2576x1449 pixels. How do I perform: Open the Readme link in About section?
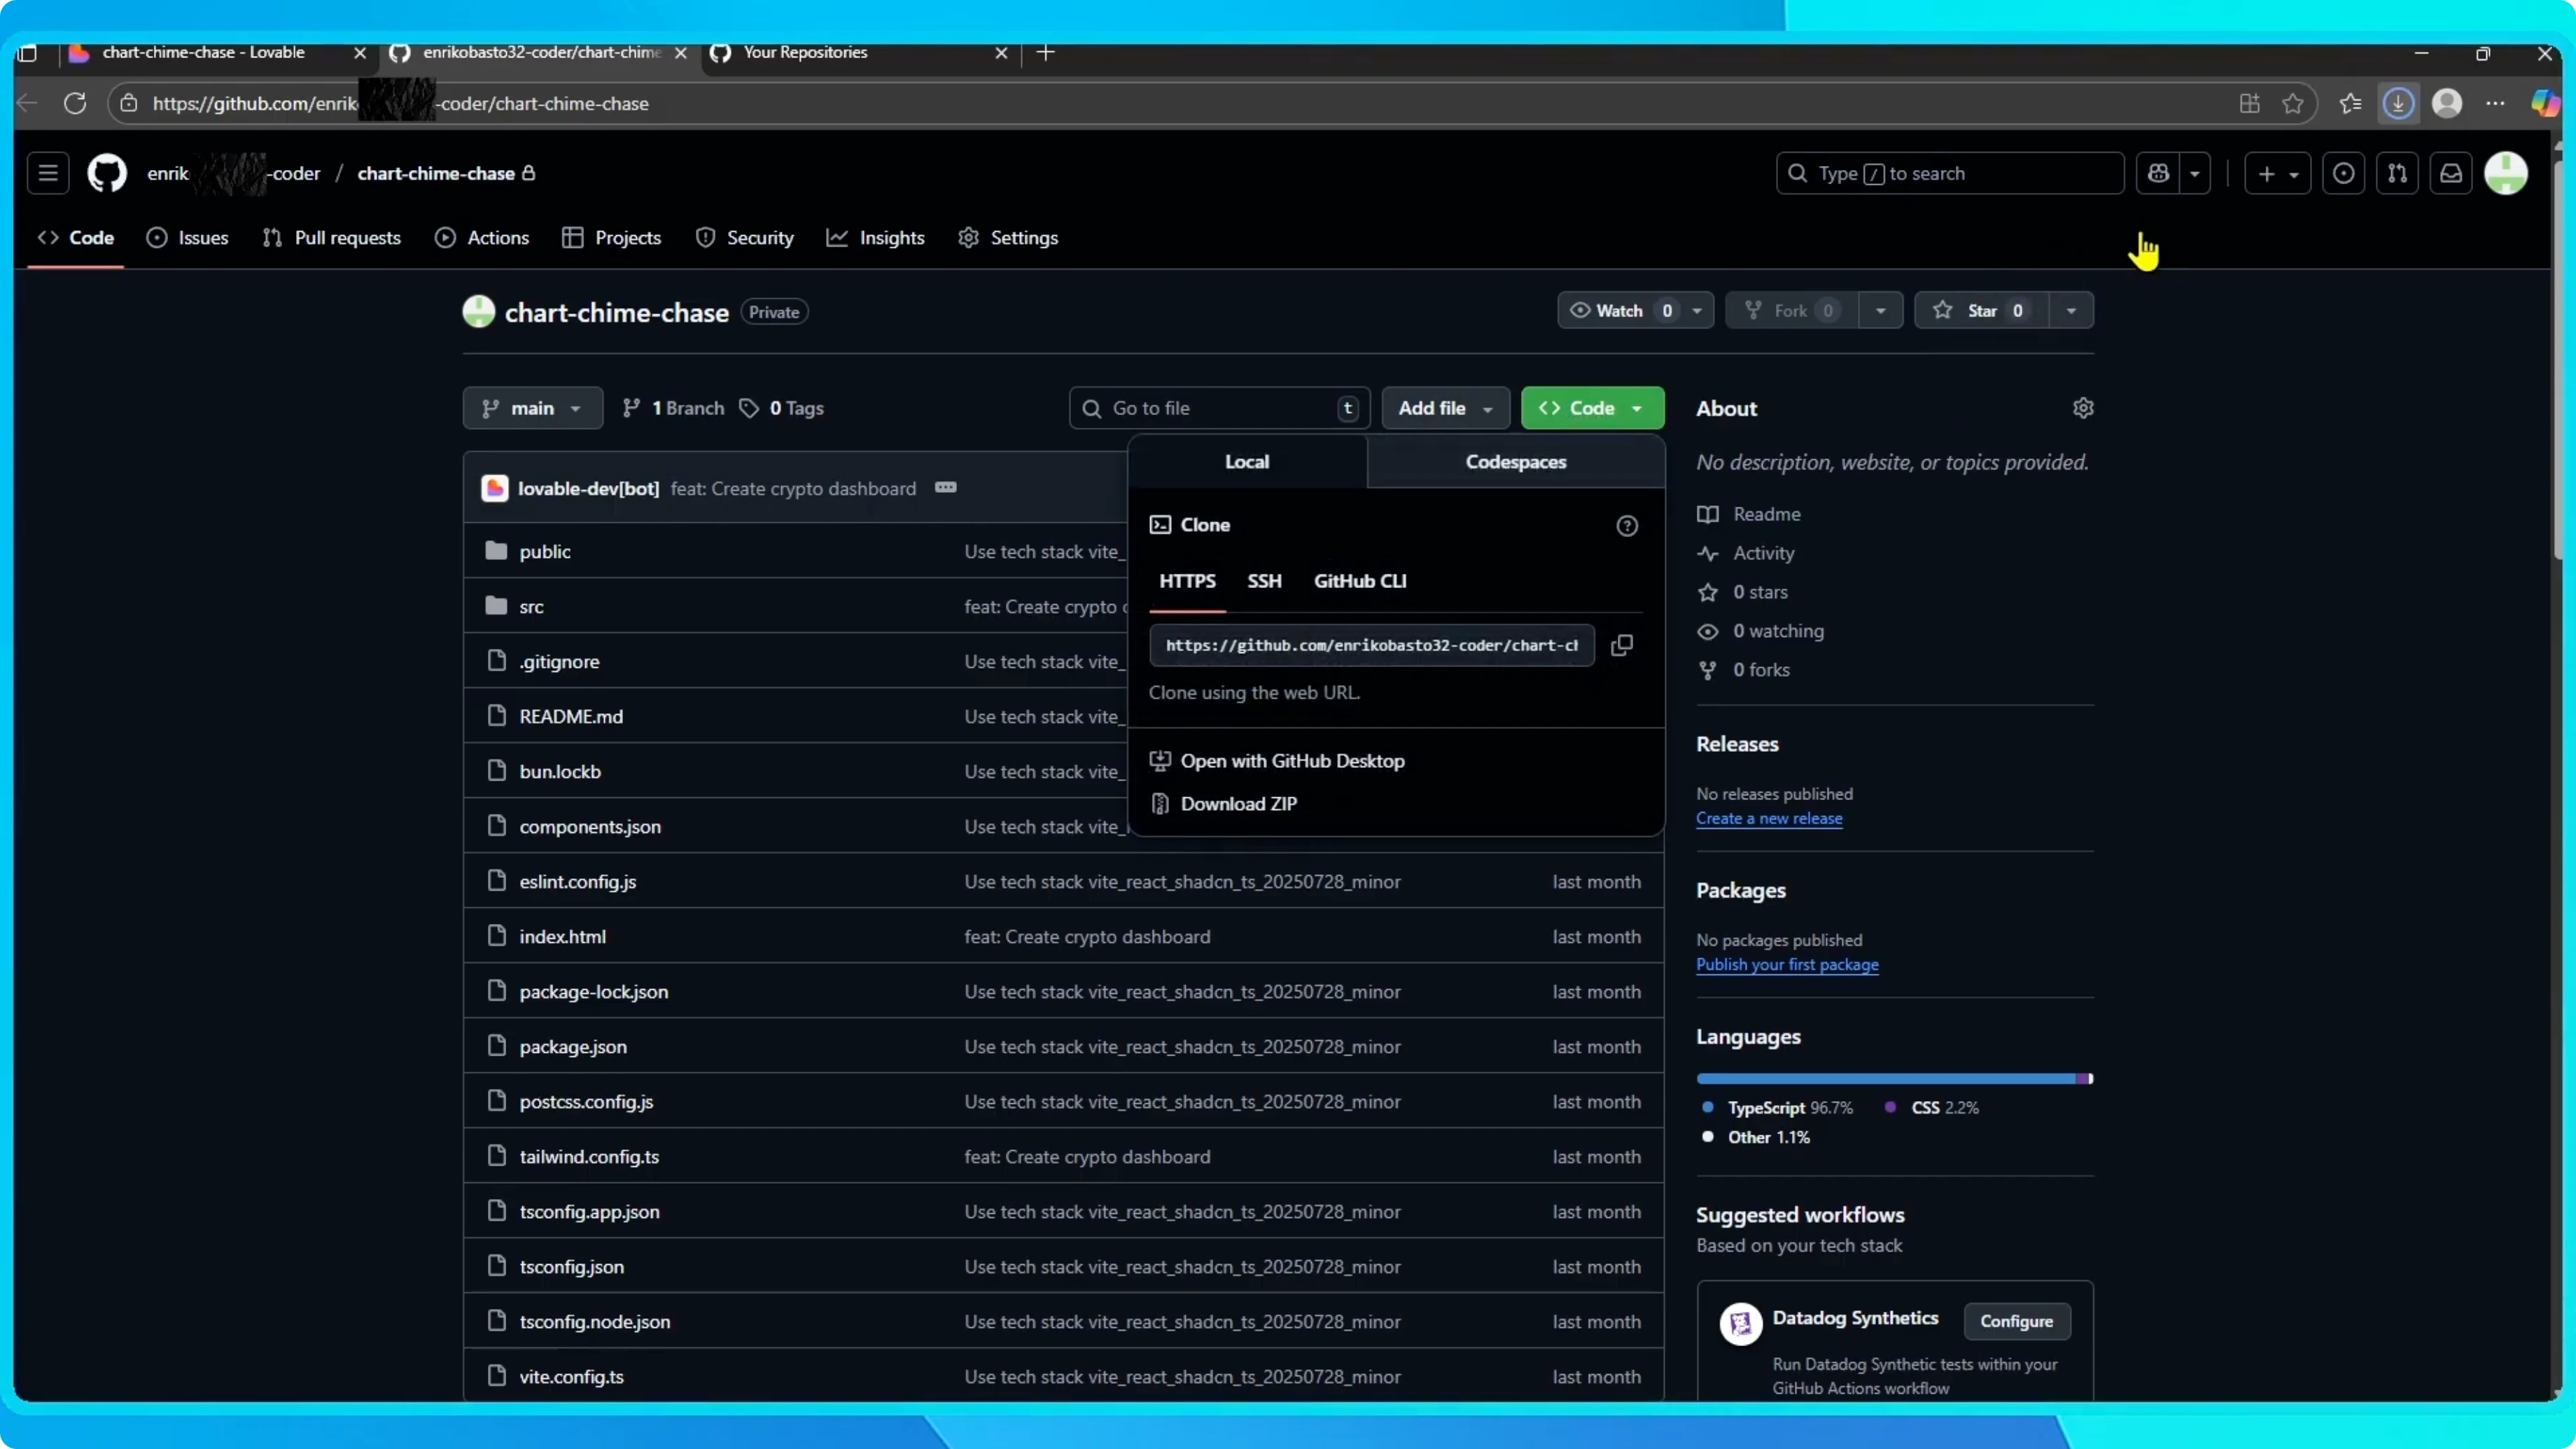[x=1766, y=514]
